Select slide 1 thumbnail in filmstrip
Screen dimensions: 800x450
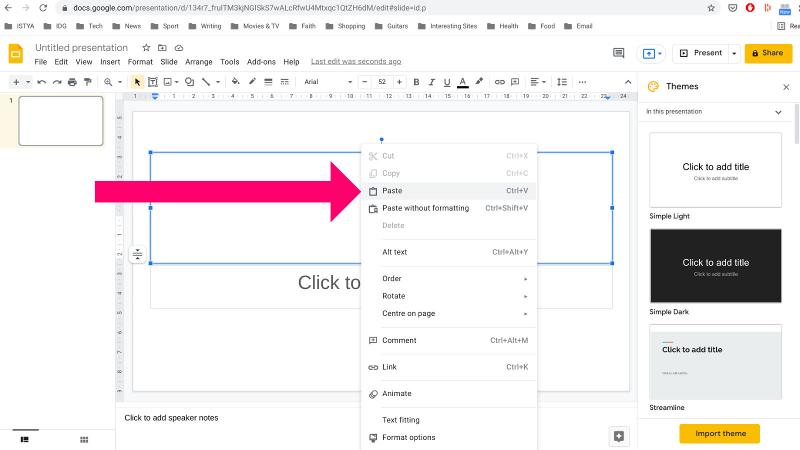coord(61,121)
